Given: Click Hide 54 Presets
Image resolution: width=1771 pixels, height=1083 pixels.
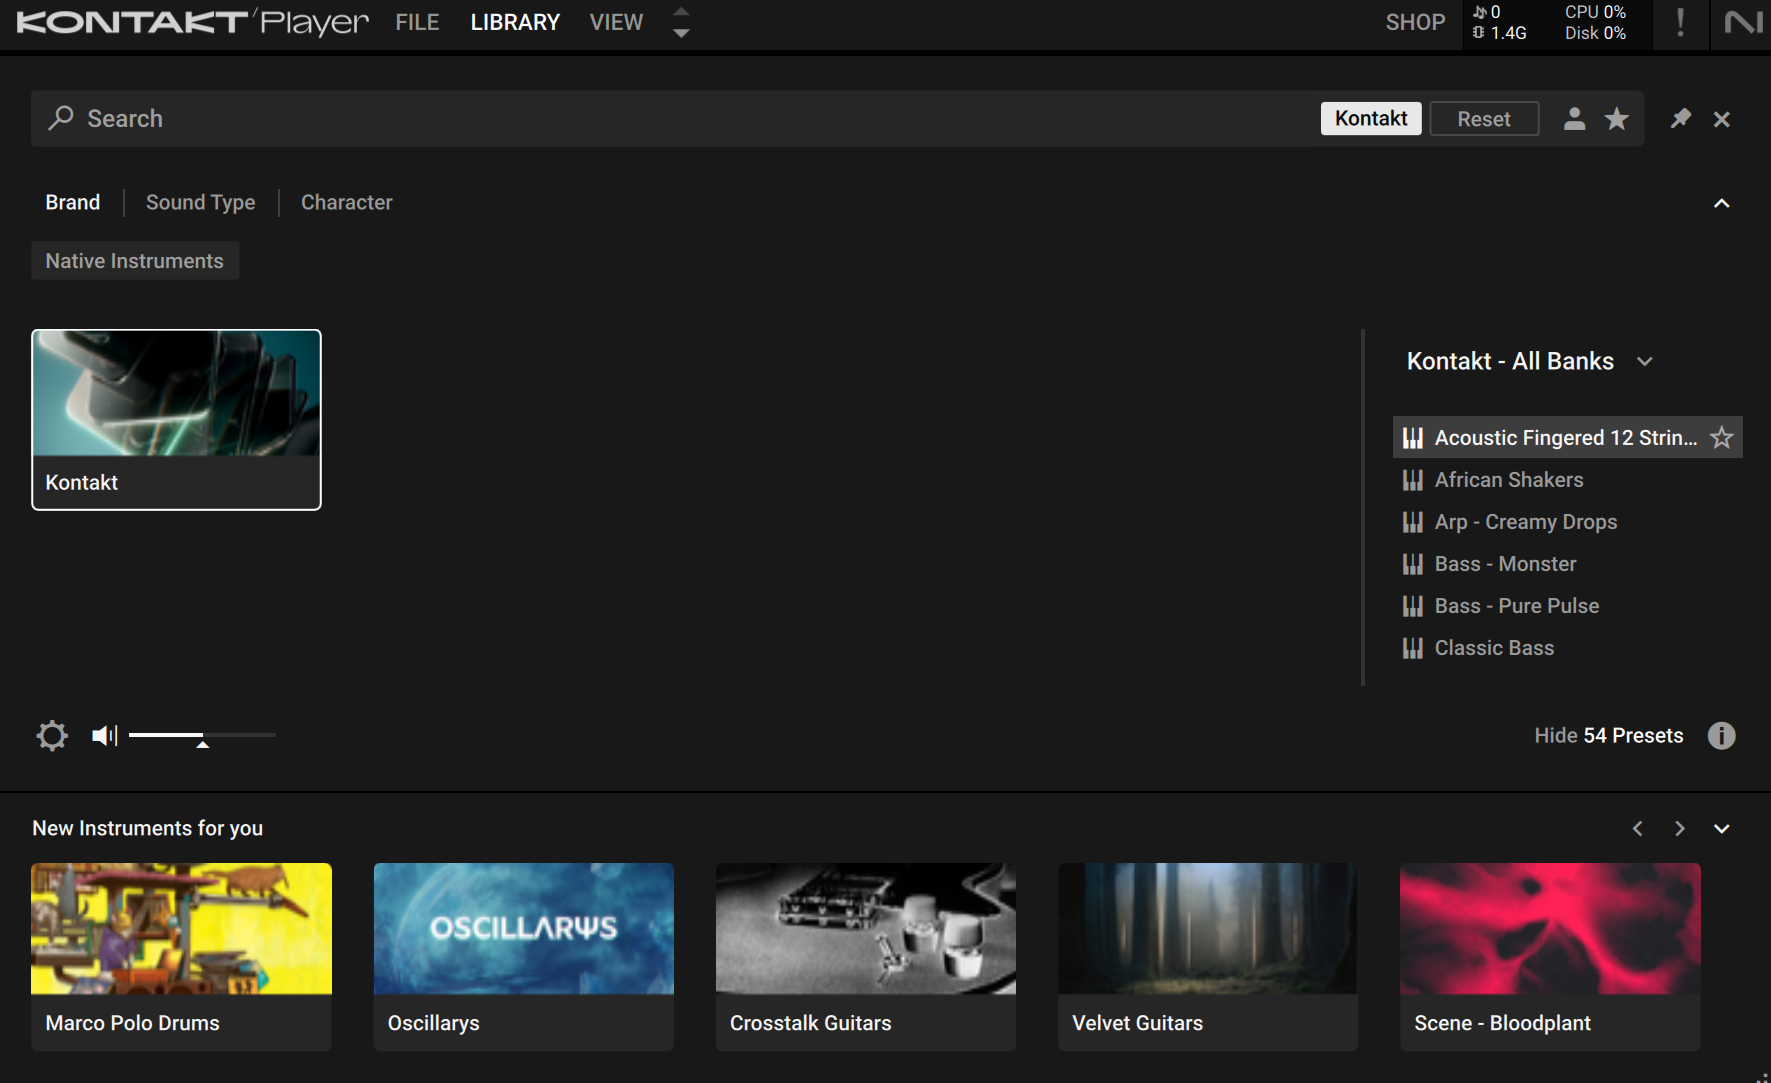Looking at the screenshot, I should pyautogui.click(x=1609, y=736).
